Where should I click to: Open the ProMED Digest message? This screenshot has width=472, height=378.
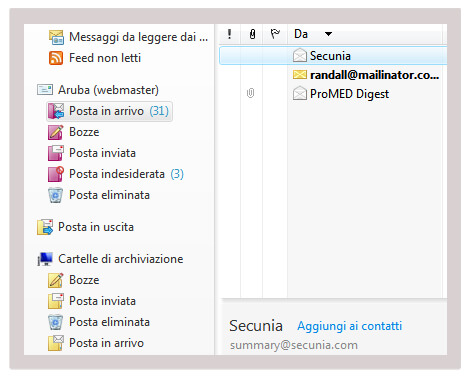pyautogui.click(x=349, y=94)
